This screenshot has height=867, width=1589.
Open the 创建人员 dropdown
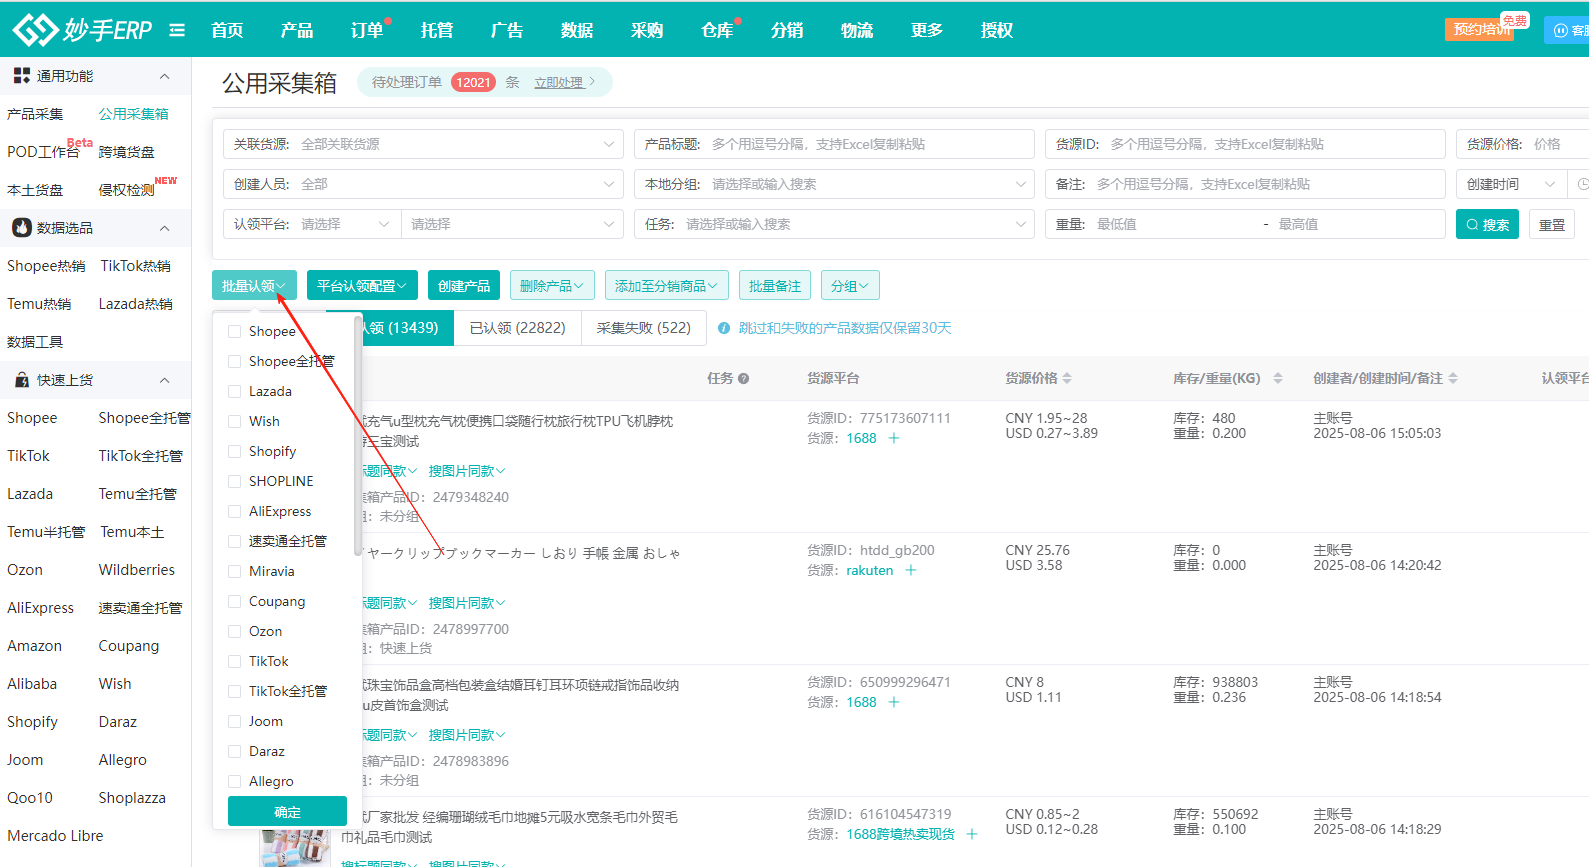[x=423, y=184]
